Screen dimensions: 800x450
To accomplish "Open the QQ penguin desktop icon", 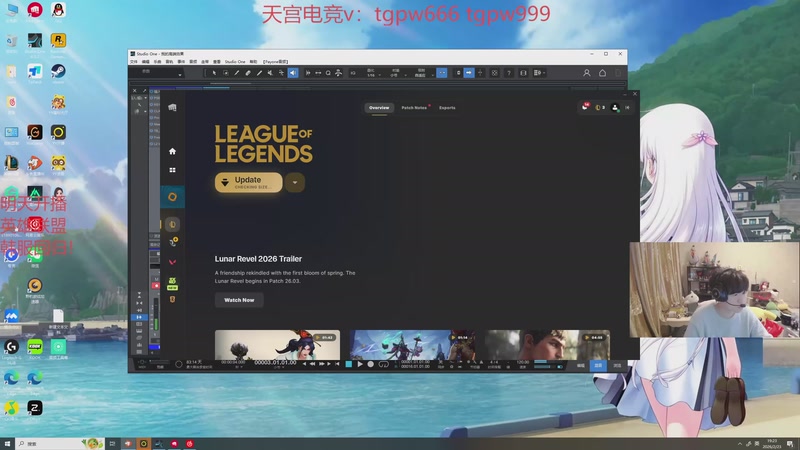I will (x=58, y=11).
